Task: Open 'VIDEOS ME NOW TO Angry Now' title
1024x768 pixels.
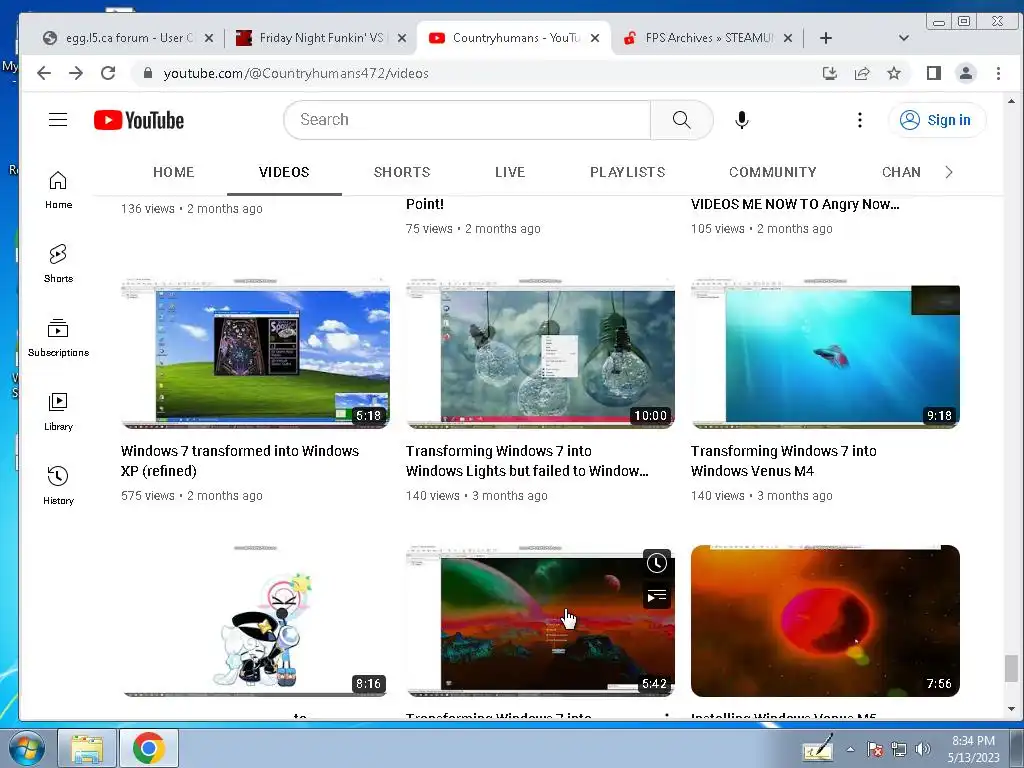Action: coord(795,204)
